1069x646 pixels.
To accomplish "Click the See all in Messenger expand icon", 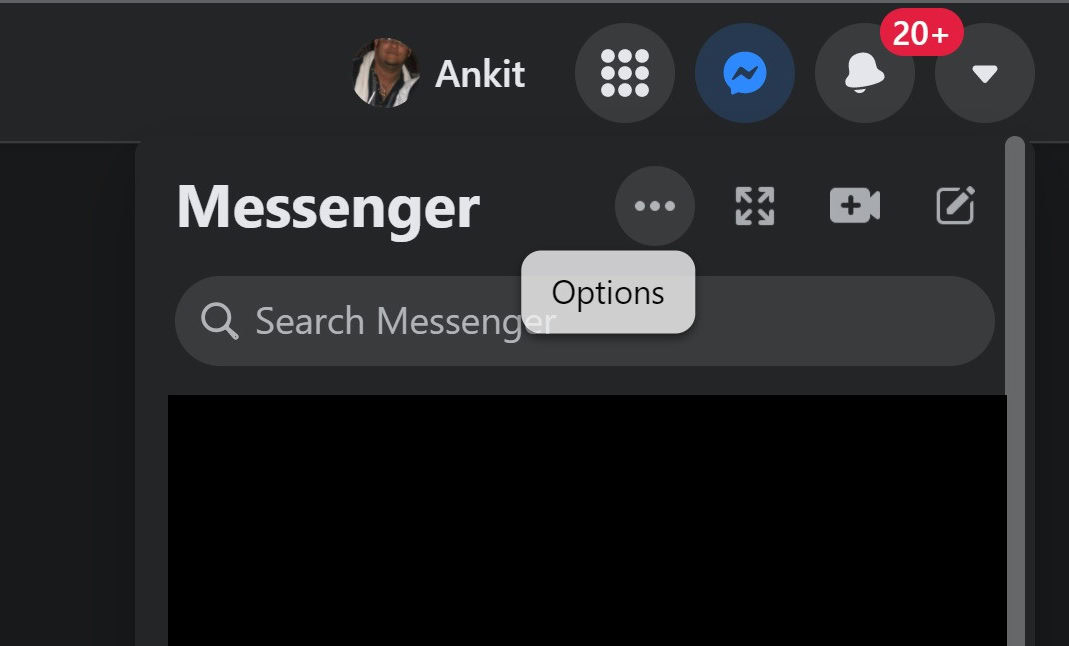I will [x=755, y=206].
